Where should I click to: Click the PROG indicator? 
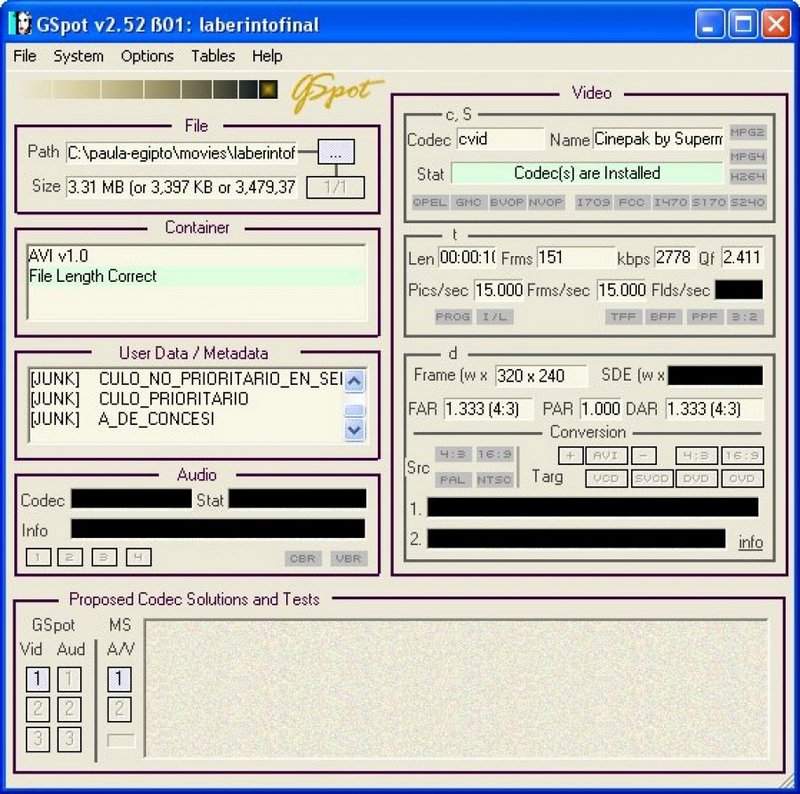(x=453, y=317)
